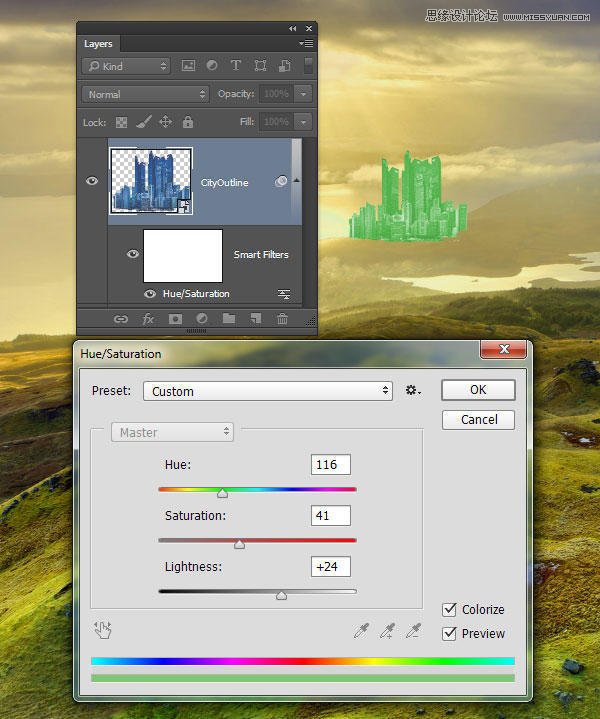Open Layers panel flyout menu
The height and width of the screenshot is (719, 600).
point(306,44)
